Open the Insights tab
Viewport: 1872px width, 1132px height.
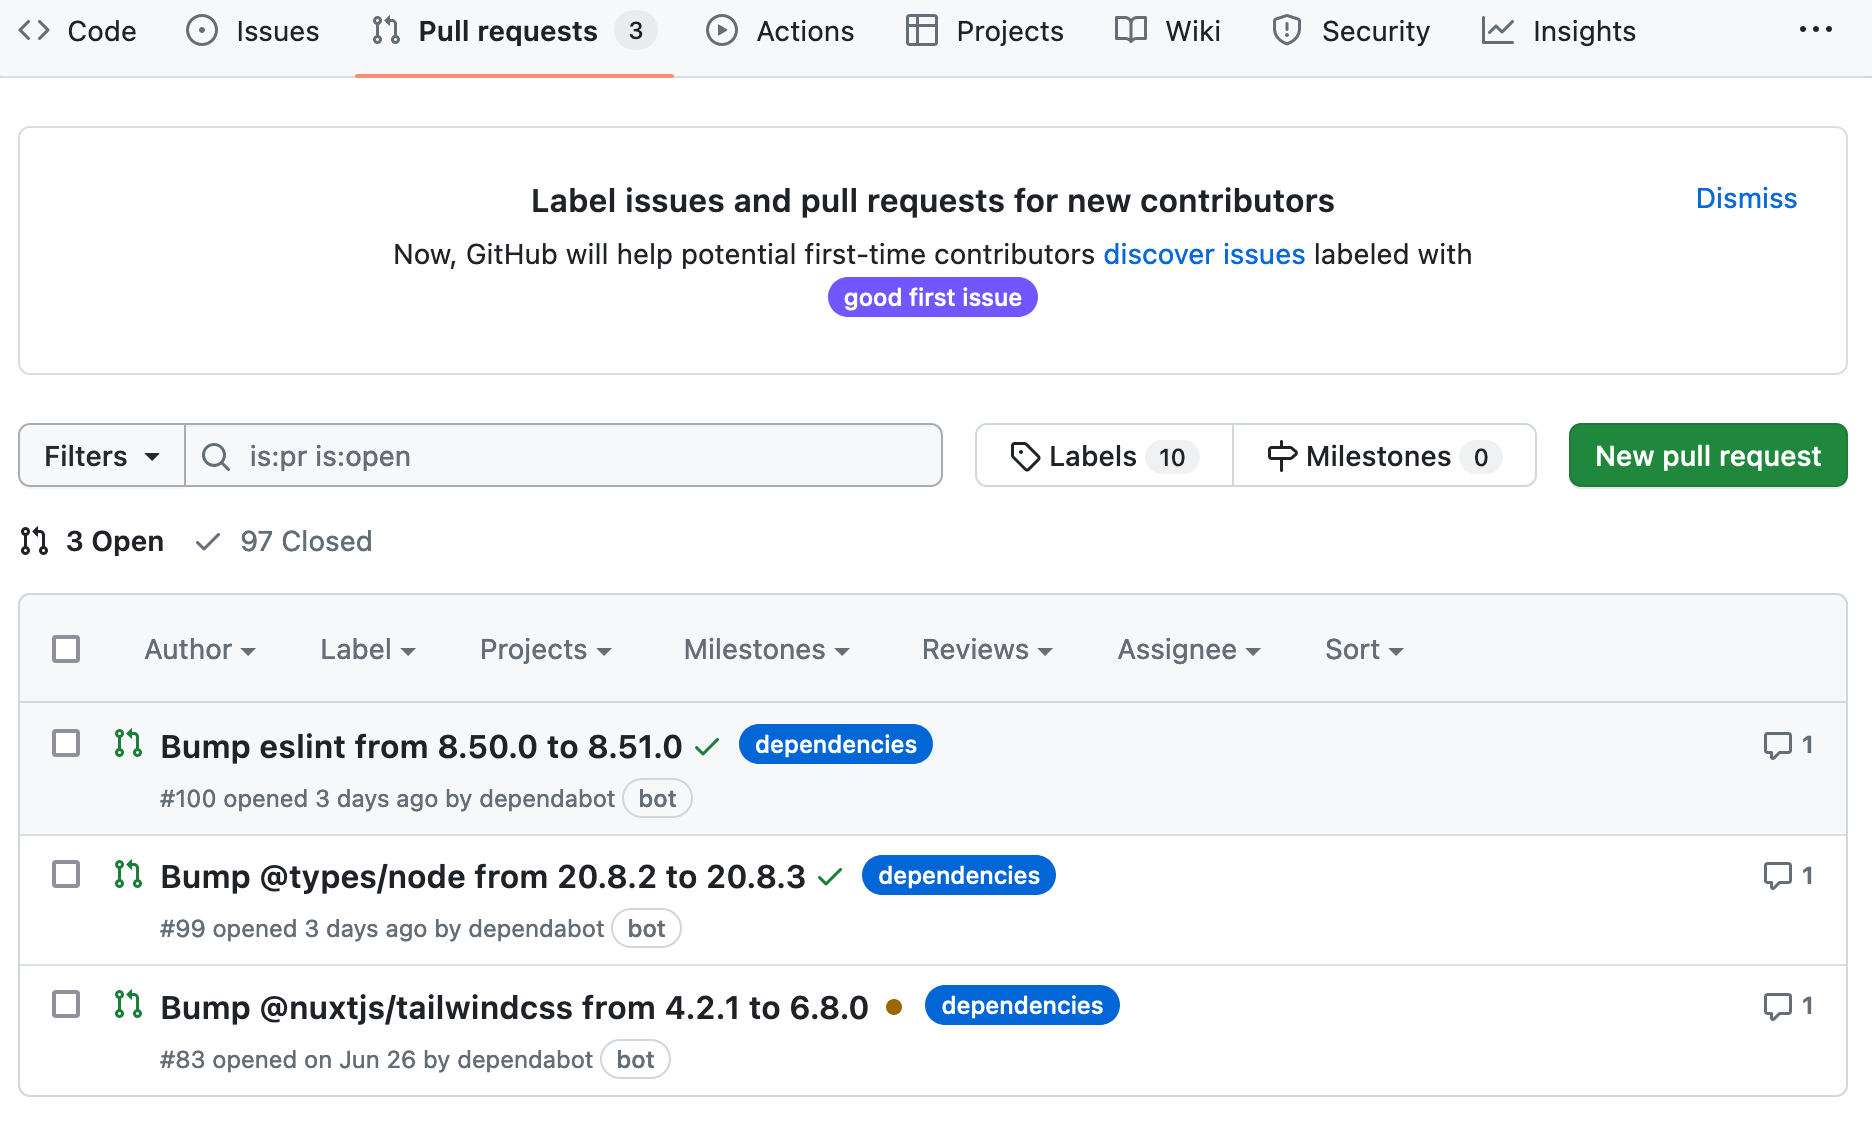(x=1559, y=31)
